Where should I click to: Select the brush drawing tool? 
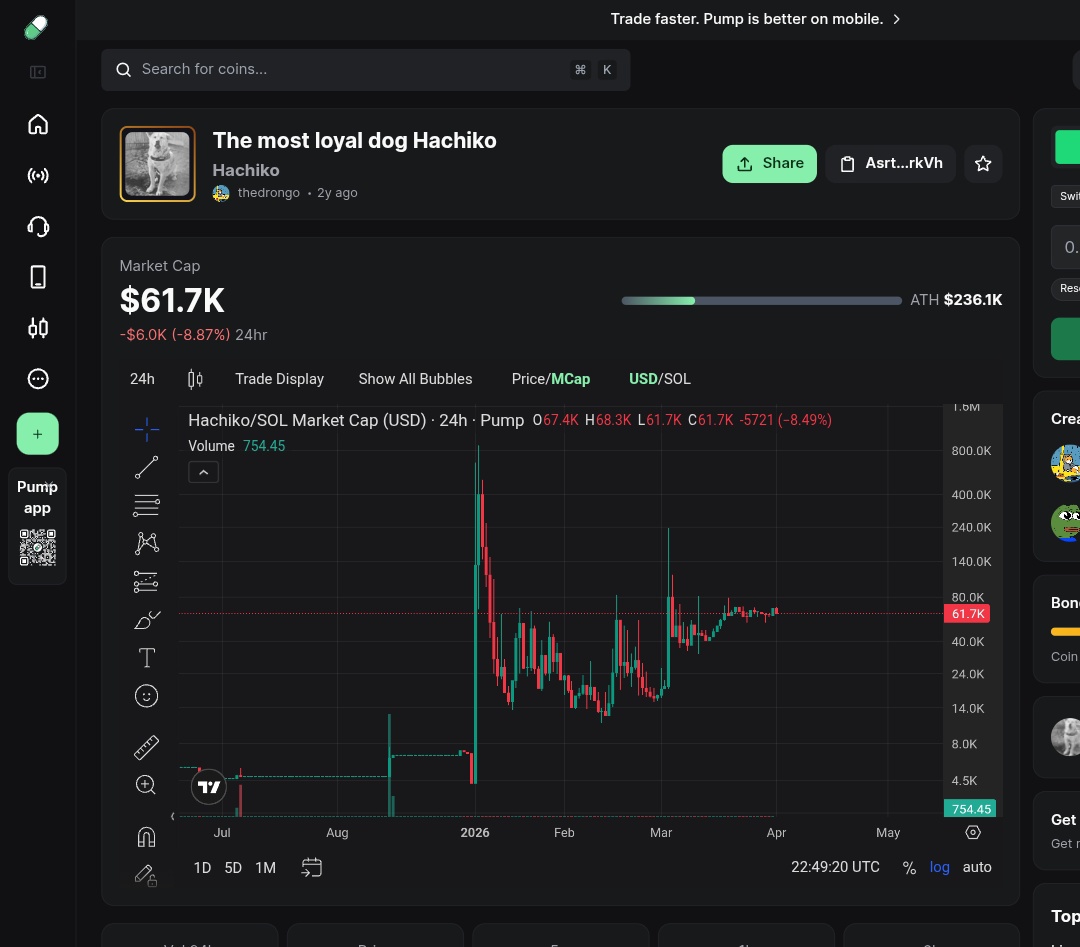(x=147, y=620)
